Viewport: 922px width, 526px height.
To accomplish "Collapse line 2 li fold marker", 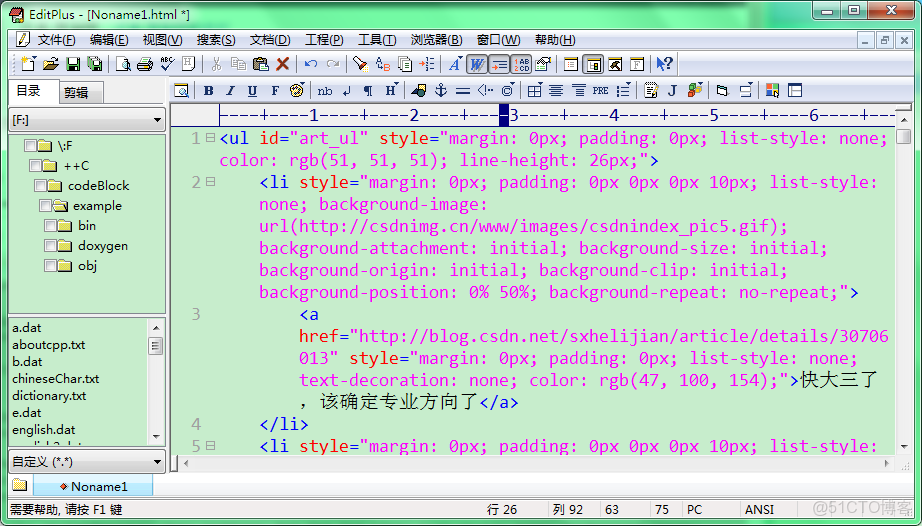I will [210, 182].
